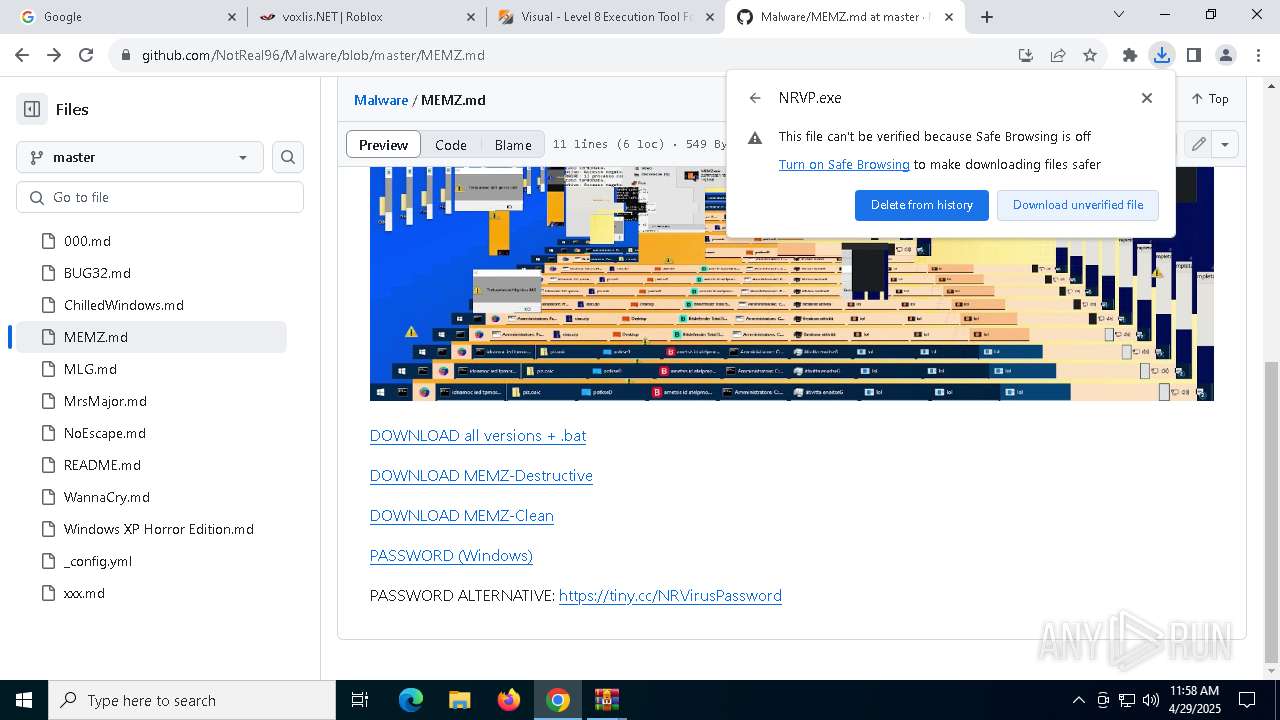
Task: Open Turn on Safe Browsing link
Action: (844, 164)
